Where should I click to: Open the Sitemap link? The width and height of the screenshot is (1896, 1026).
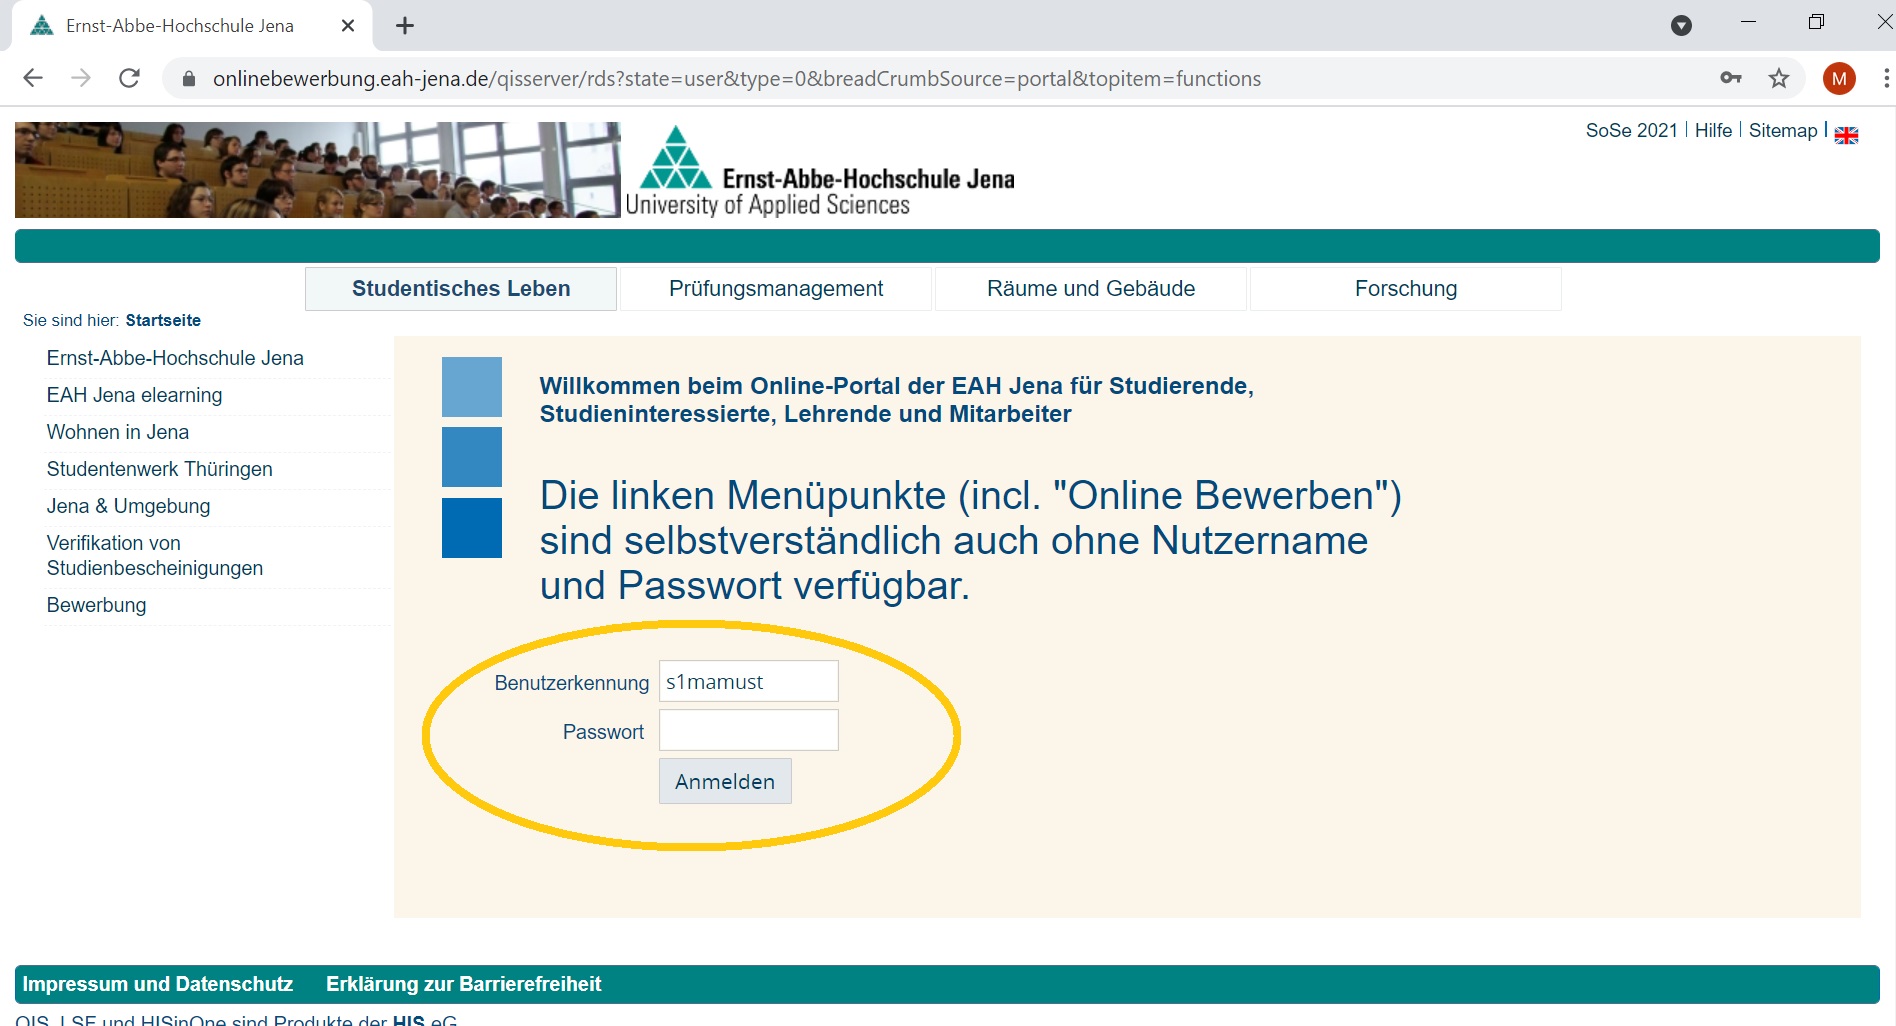[x=1782, y=130]
